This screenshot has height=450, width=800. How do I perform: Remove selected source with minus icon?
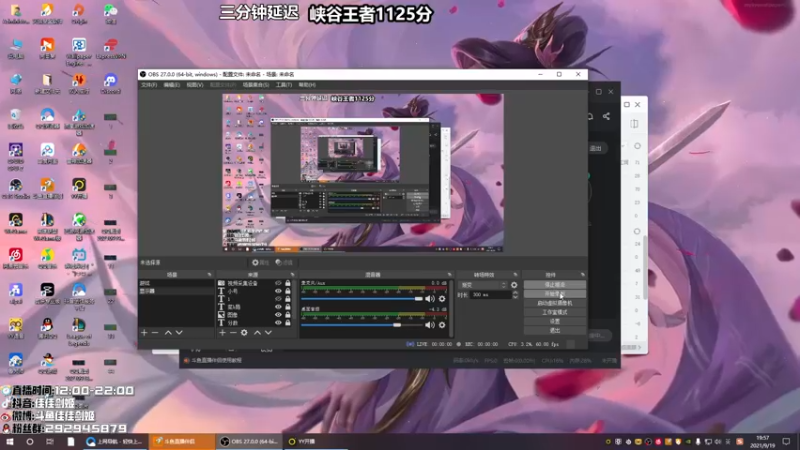233,333
